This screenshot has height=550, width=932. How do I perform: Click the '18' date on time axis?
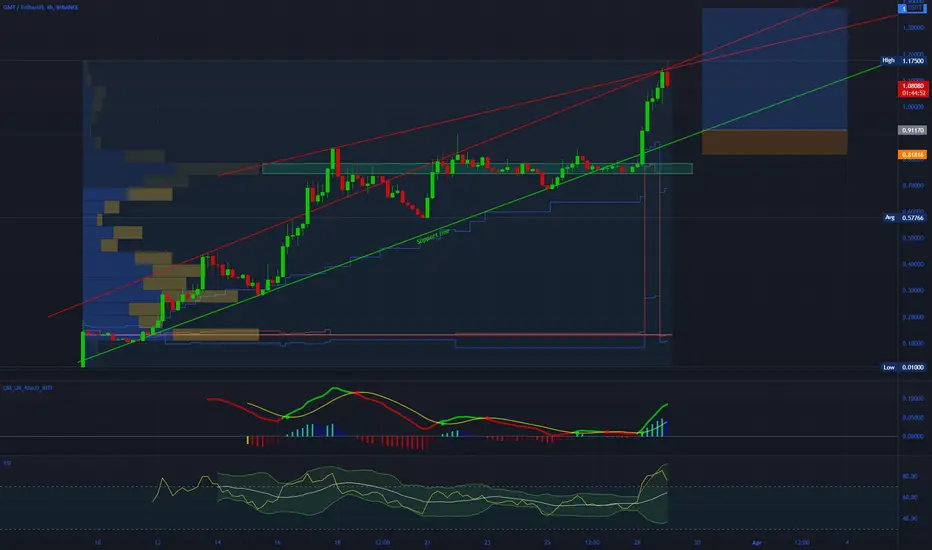(x=337, y=542)
